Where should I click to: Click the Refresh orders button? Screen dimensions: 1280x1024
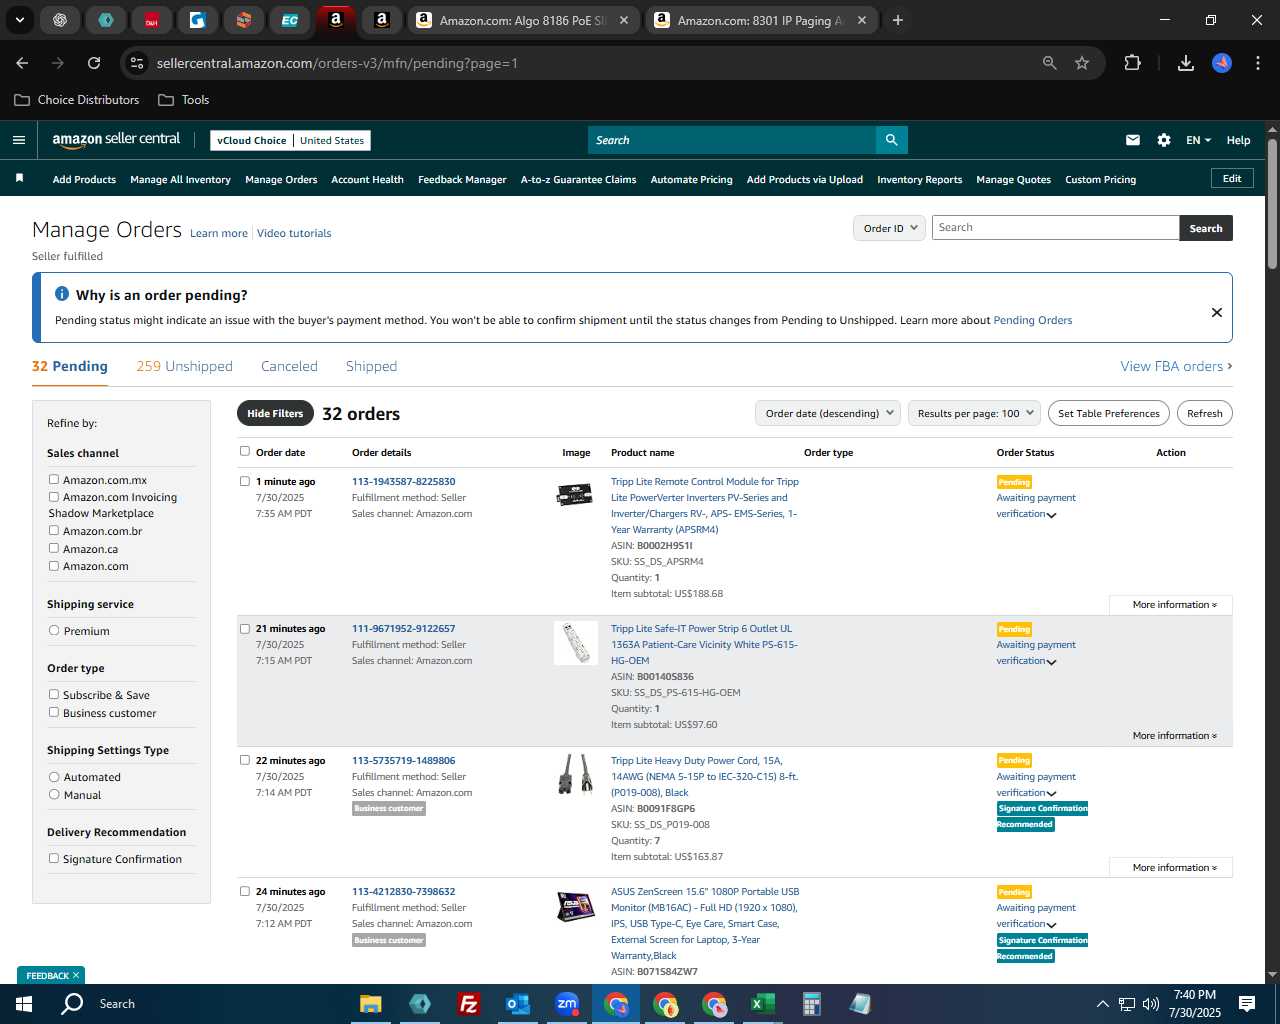(x=1204, y=413)
